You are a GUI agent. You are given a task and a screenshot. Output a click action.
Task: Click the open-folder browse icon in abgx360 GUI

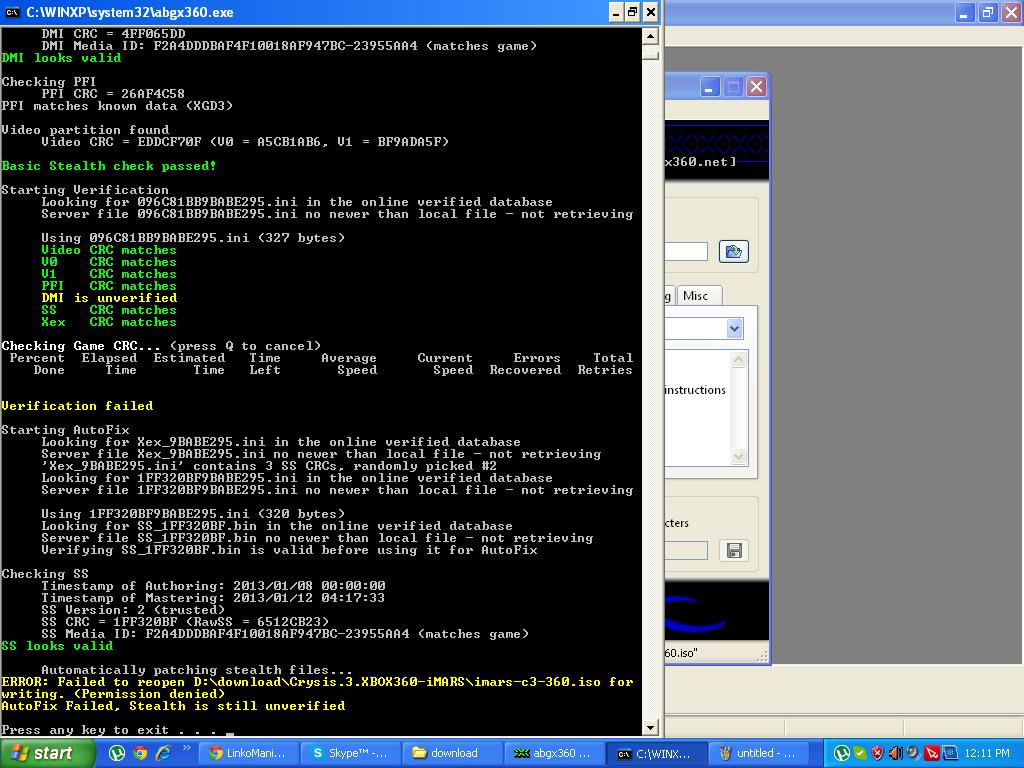[x=733, y=251]
